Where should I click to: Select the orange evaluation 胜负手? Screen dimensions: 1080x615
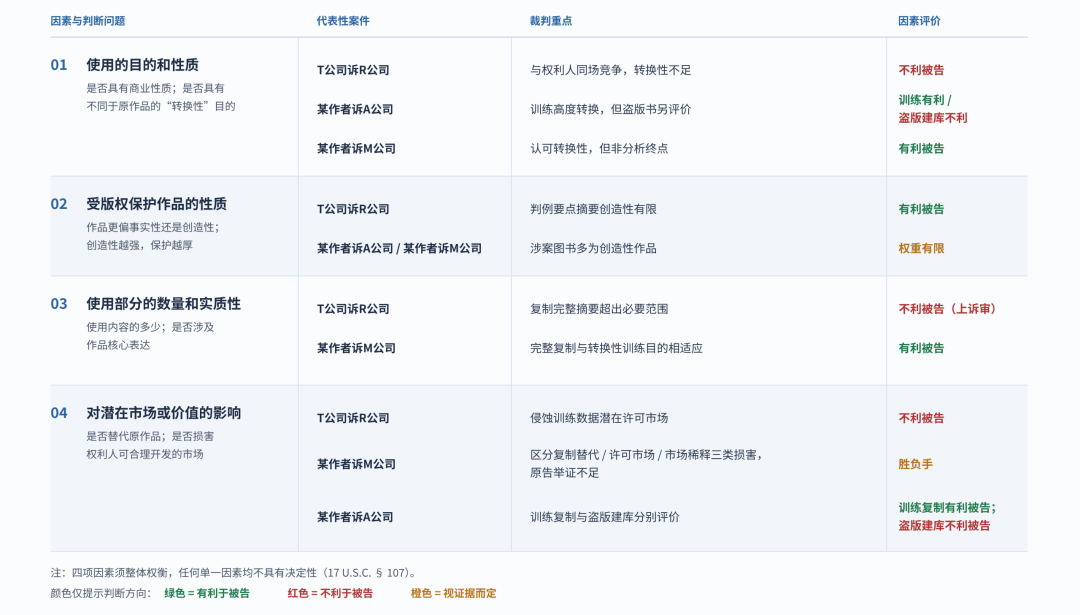(x=915, y=464)
